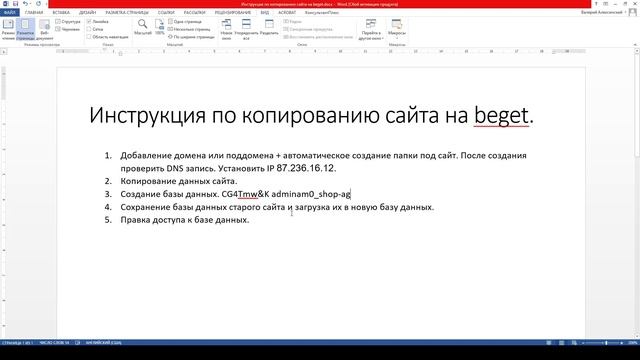
Task: Expand Macros (Макросы) dropdown
Action: (397, 29)
